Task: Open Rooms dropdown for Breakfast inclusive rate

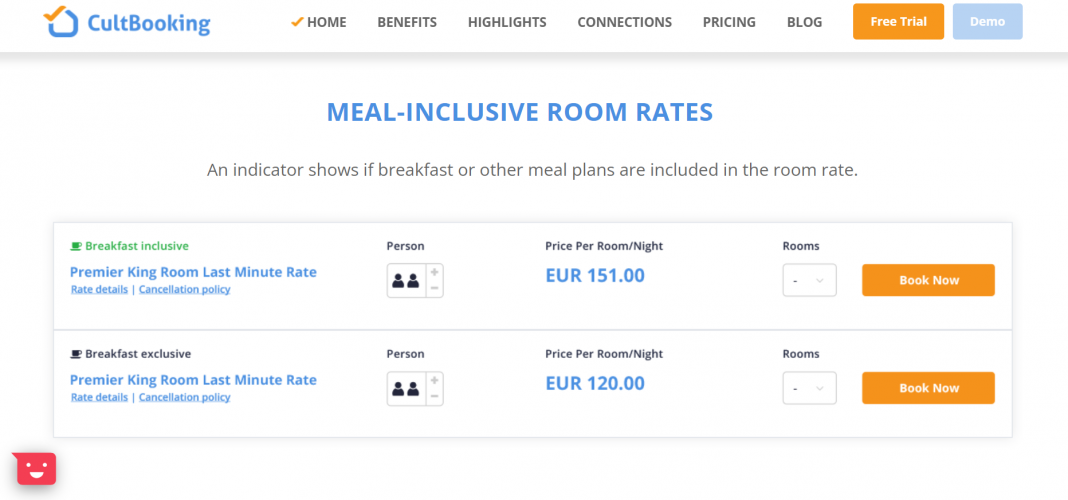Action: click(808, 281)
